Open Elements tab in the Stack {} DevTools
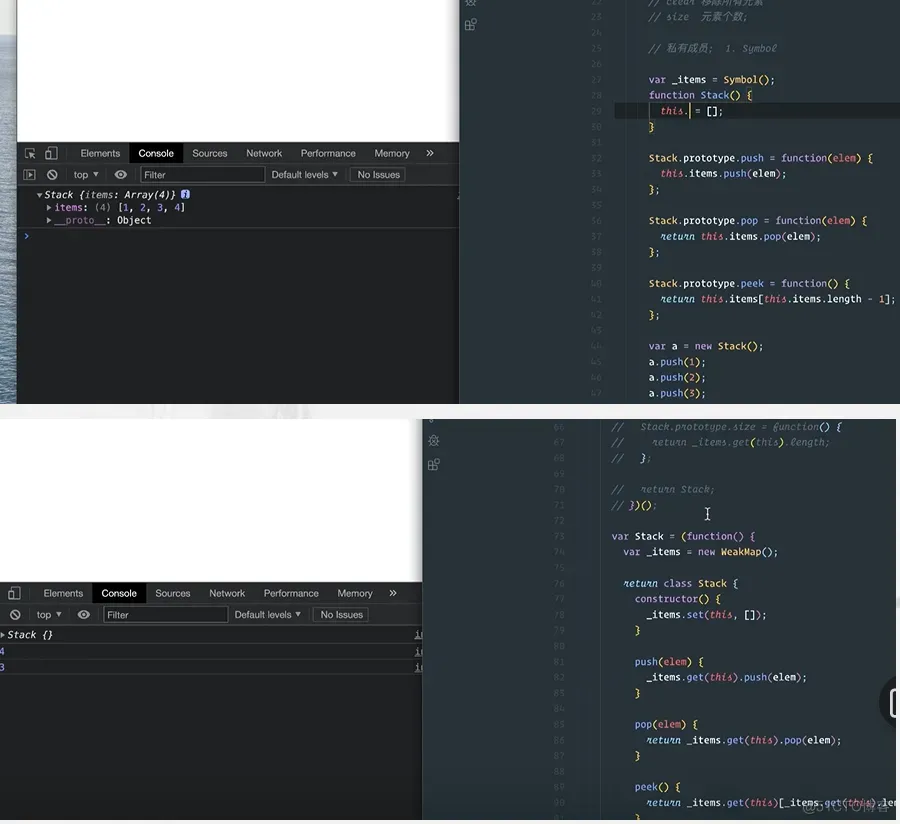The image size is (900, 824). (63, 593)
